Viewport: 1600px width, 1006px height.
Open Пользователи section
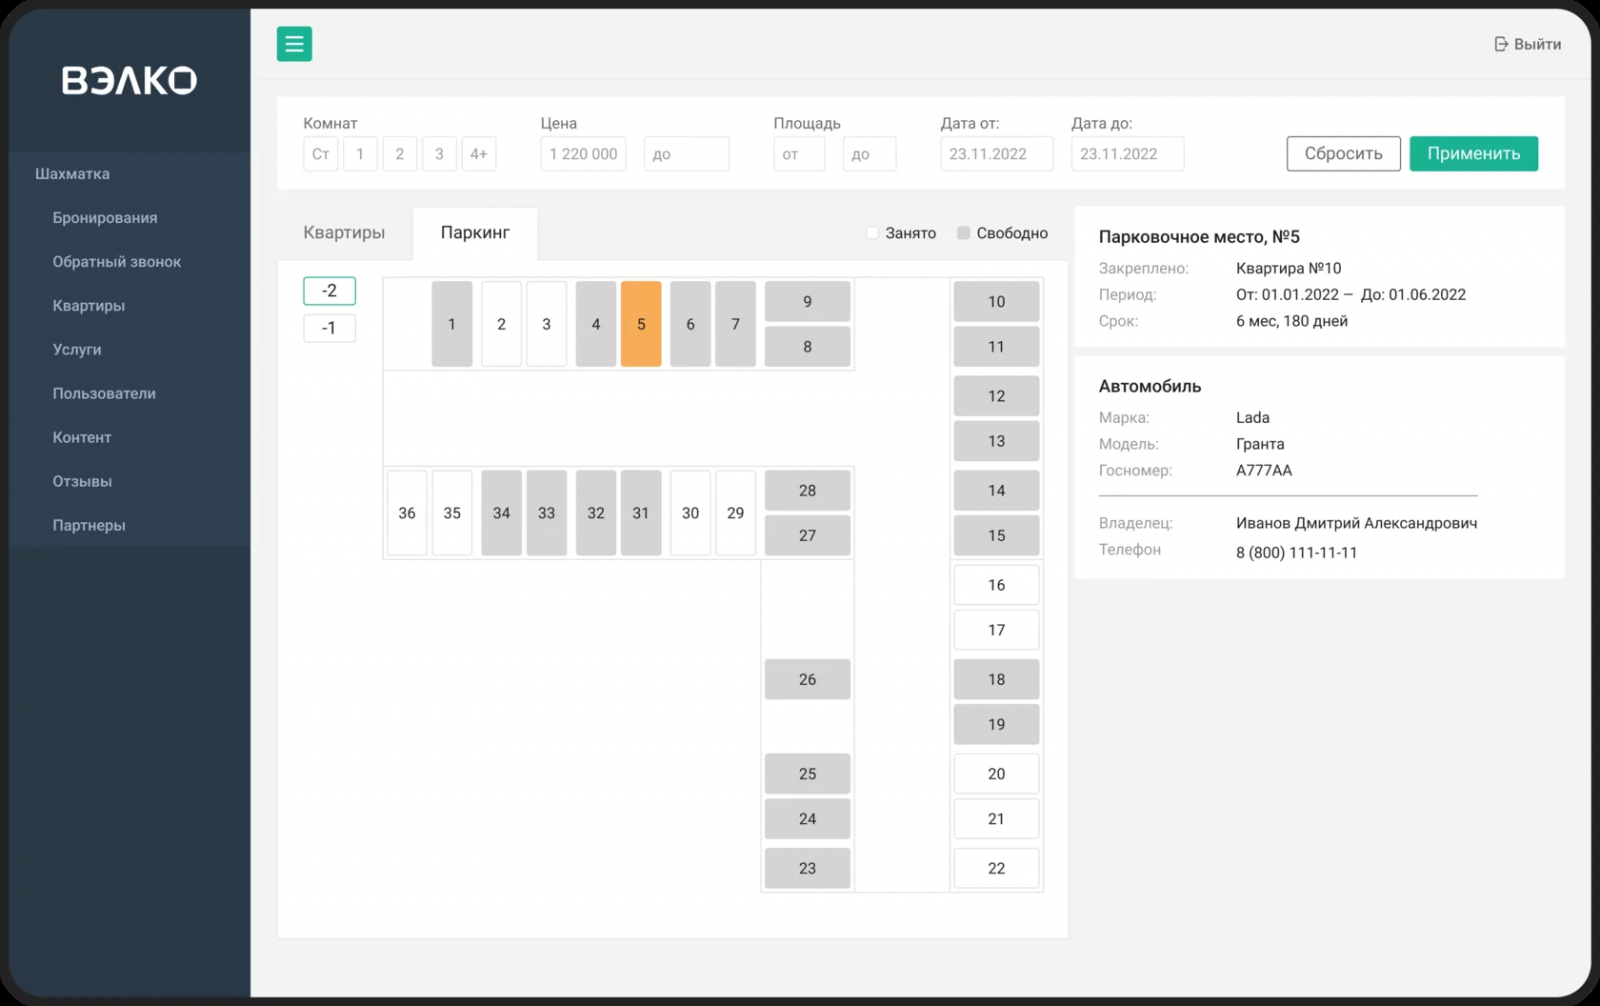click(x=104, y=394)
